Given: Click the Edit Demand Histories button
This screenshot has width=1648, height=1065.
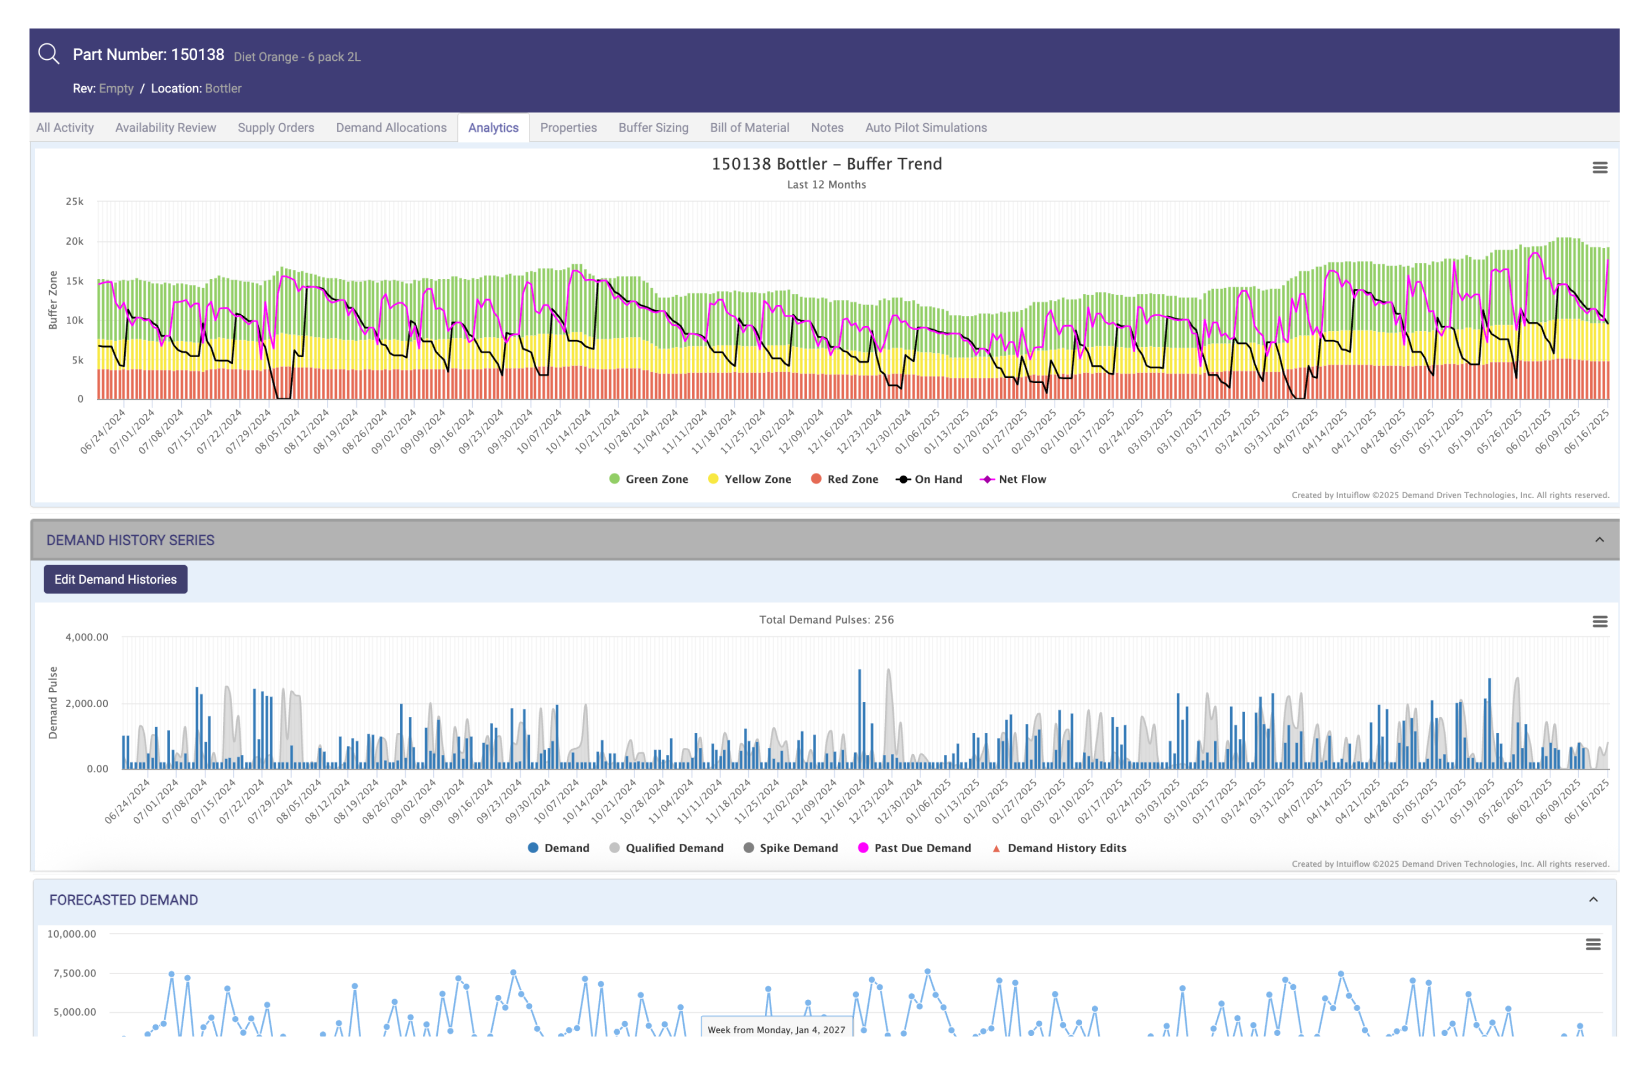Looking at the screenshot, I should click(116, 580).
